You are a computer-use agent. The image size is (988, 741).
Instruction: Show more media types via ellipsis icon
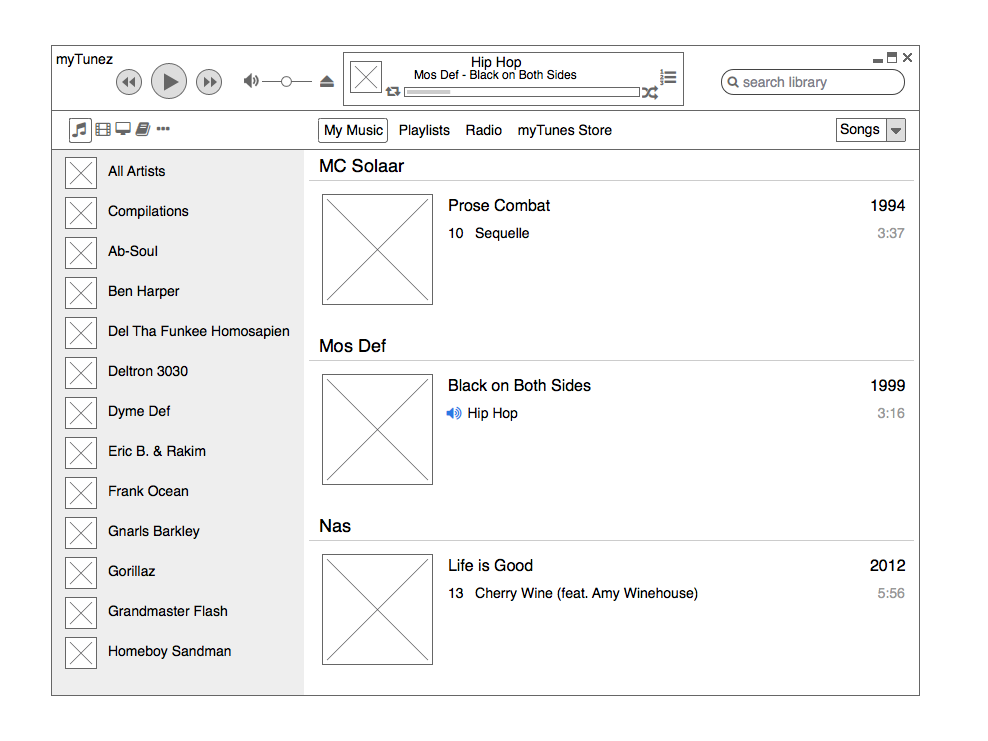pyautogui.click(x=160, y=129)
